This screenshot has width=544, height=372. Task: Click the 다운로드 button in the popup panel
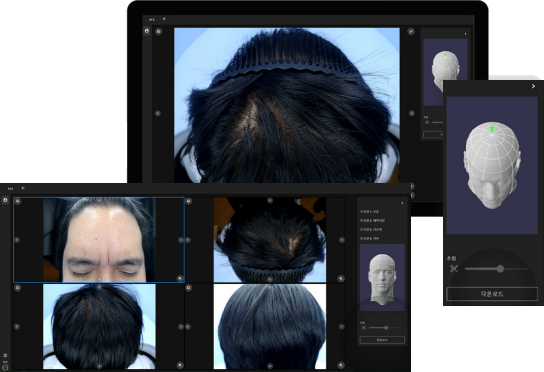[x=492, y=294]
